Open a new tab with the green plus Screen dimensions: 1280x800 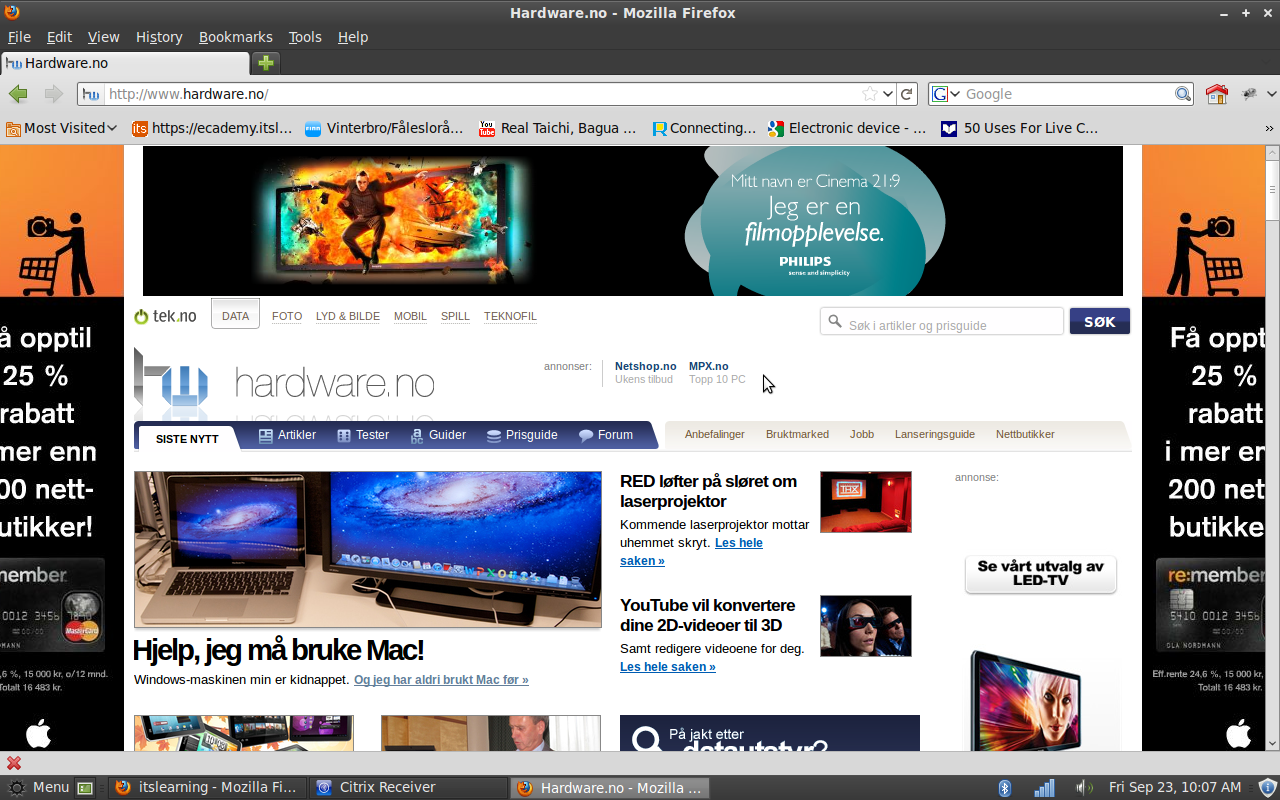click(x=265, y=63)
